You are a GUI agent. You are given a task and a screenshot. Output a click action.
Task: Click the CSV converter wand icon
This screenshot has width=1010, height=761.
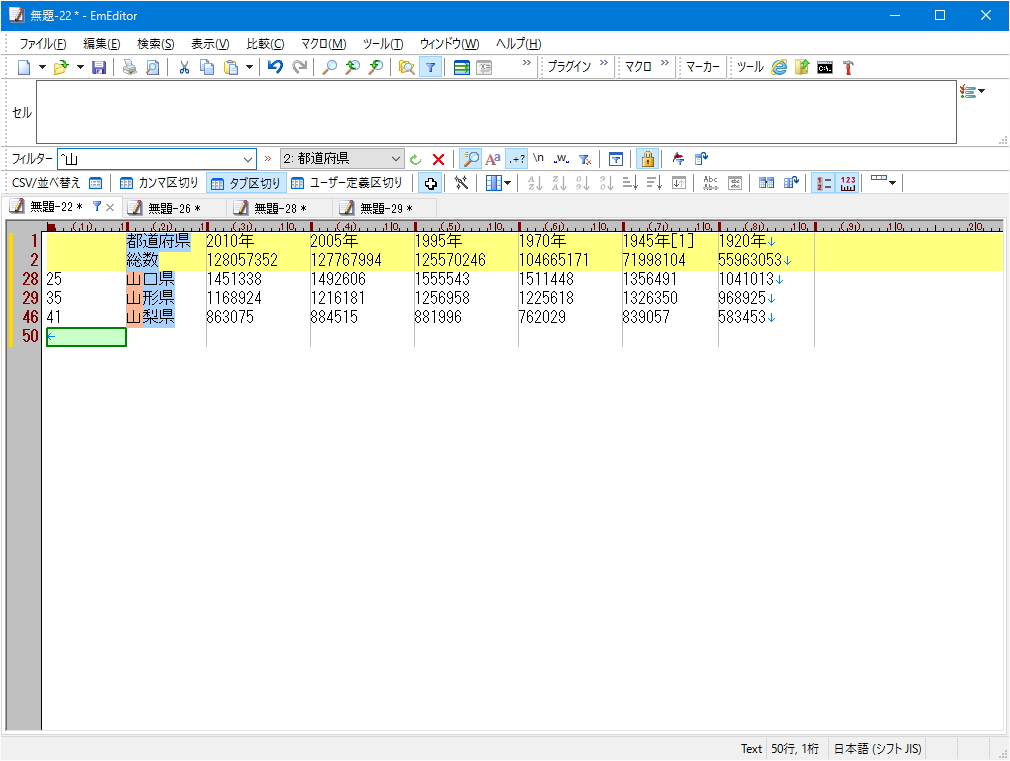(461, 183)
